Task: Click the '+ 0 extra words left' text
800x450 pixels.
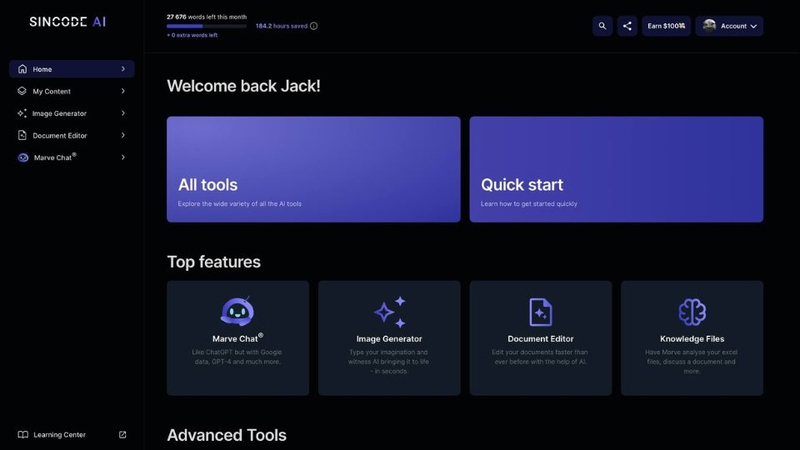Action: pos(192,35)
